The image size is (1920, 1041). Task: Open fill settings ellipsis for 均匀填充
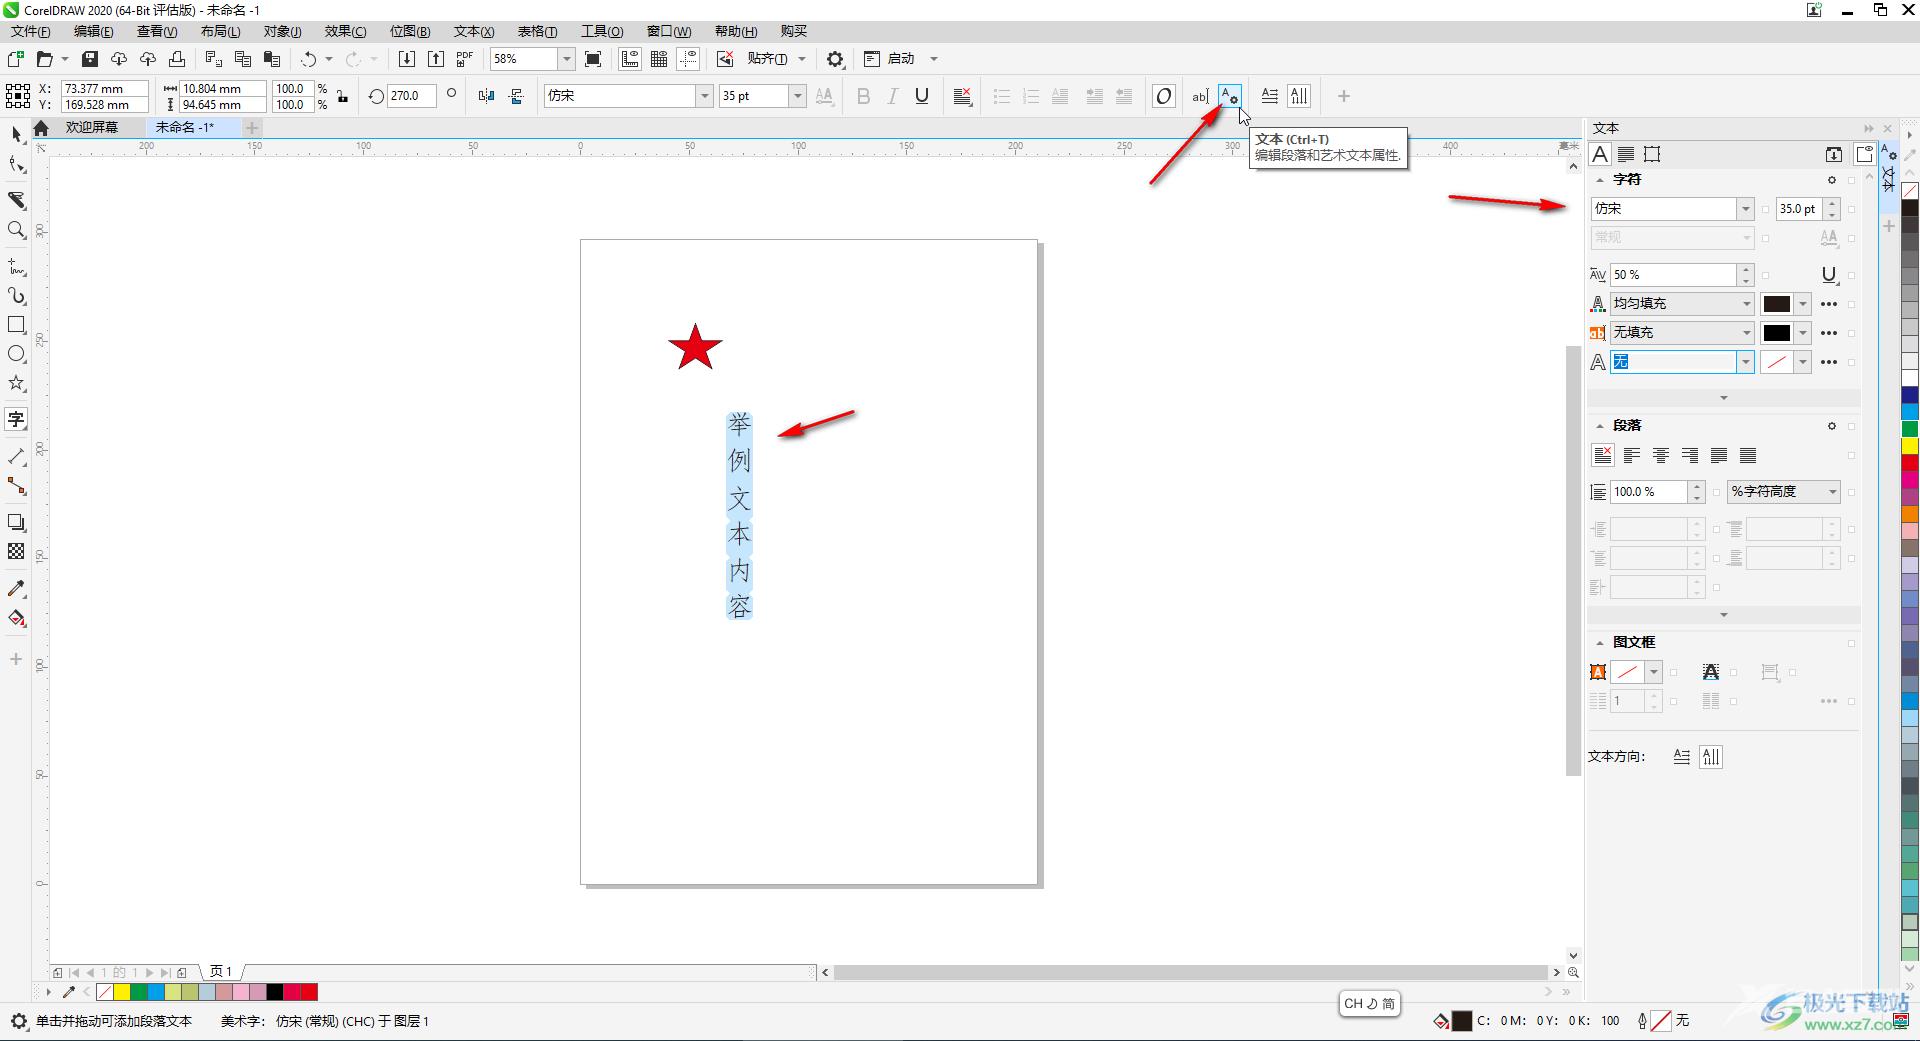tap(1829, 304)
